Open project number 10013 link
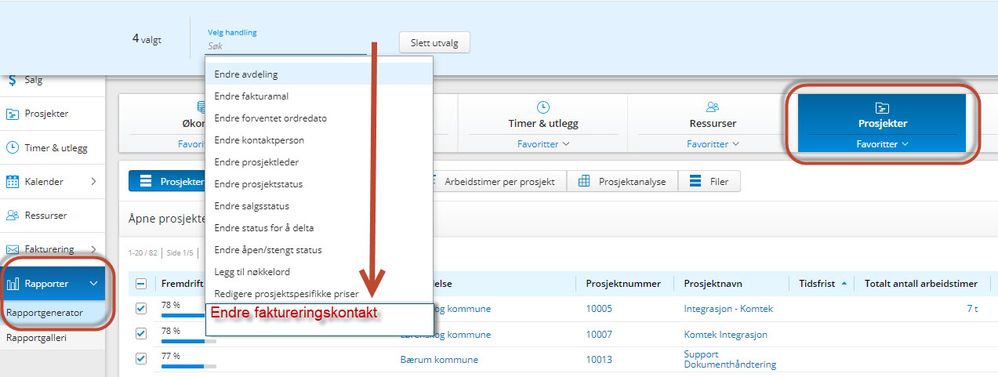The height and width of the screenshot is (377, 998). 599,360
